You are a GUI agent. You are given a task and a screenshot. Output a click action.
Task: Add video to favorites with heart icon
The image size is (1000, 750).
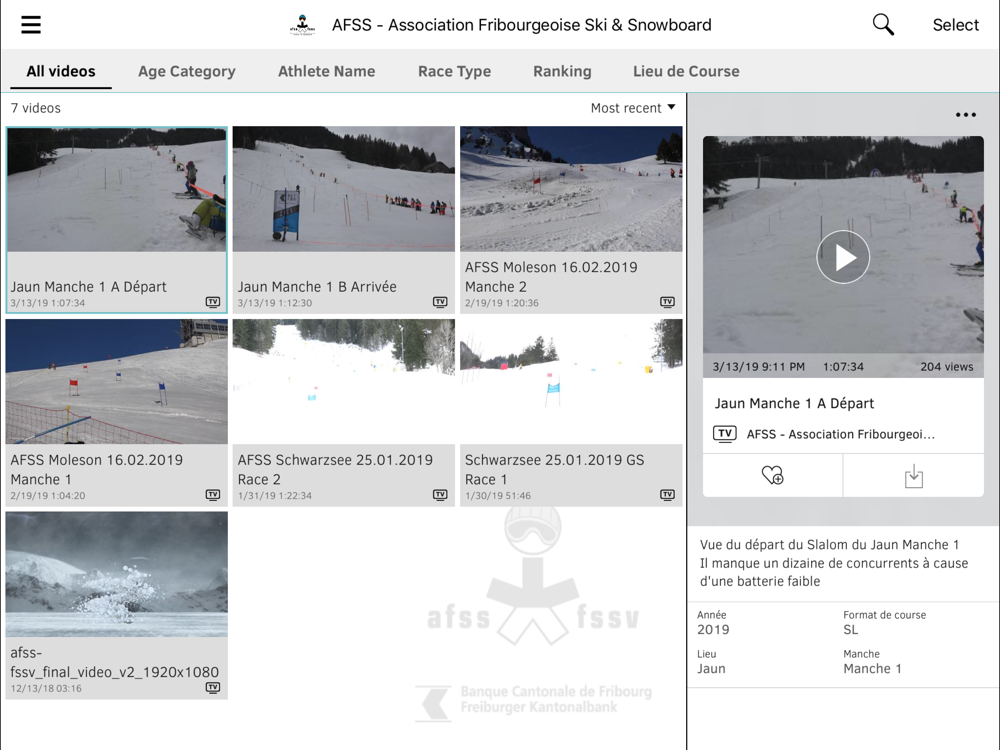[x=772, y=476]
